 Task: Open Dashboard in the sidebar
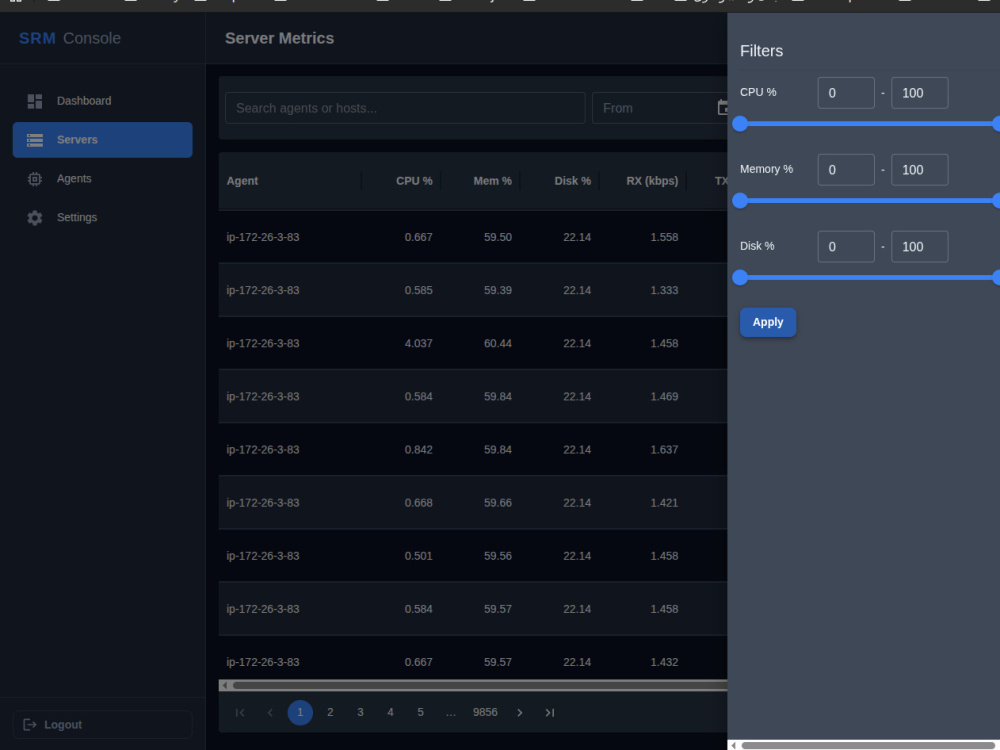pyautogui.click(x=103, y=101)
